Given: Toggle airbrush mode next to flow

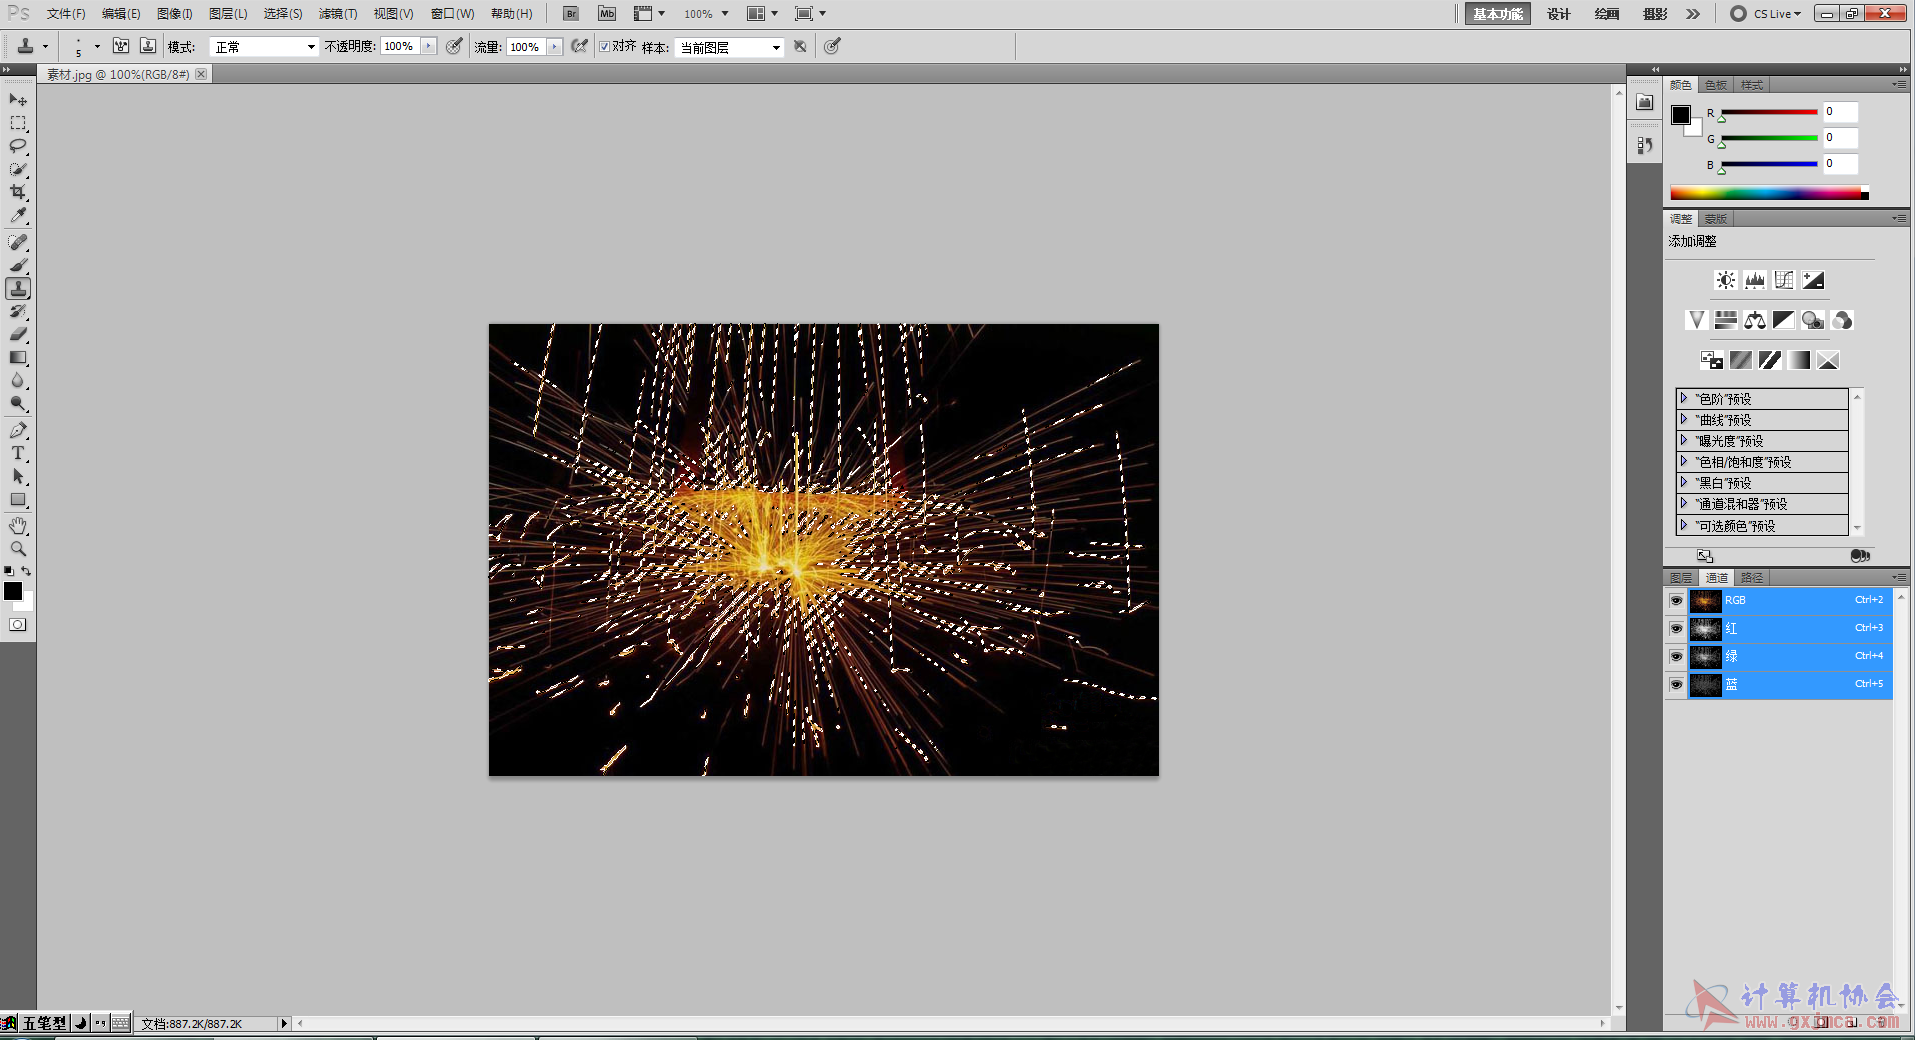Looking at the screenshot, I should pyautogui.click(x=579, y=46).
